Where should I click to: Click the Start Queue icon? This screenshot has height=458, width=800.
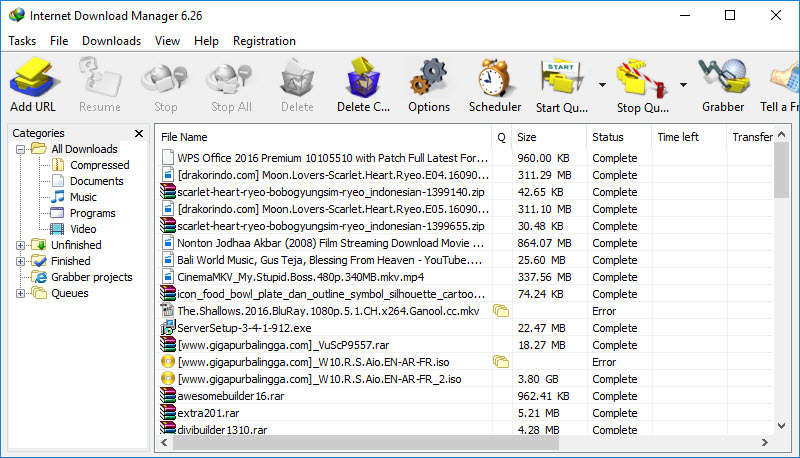[562, 78]
